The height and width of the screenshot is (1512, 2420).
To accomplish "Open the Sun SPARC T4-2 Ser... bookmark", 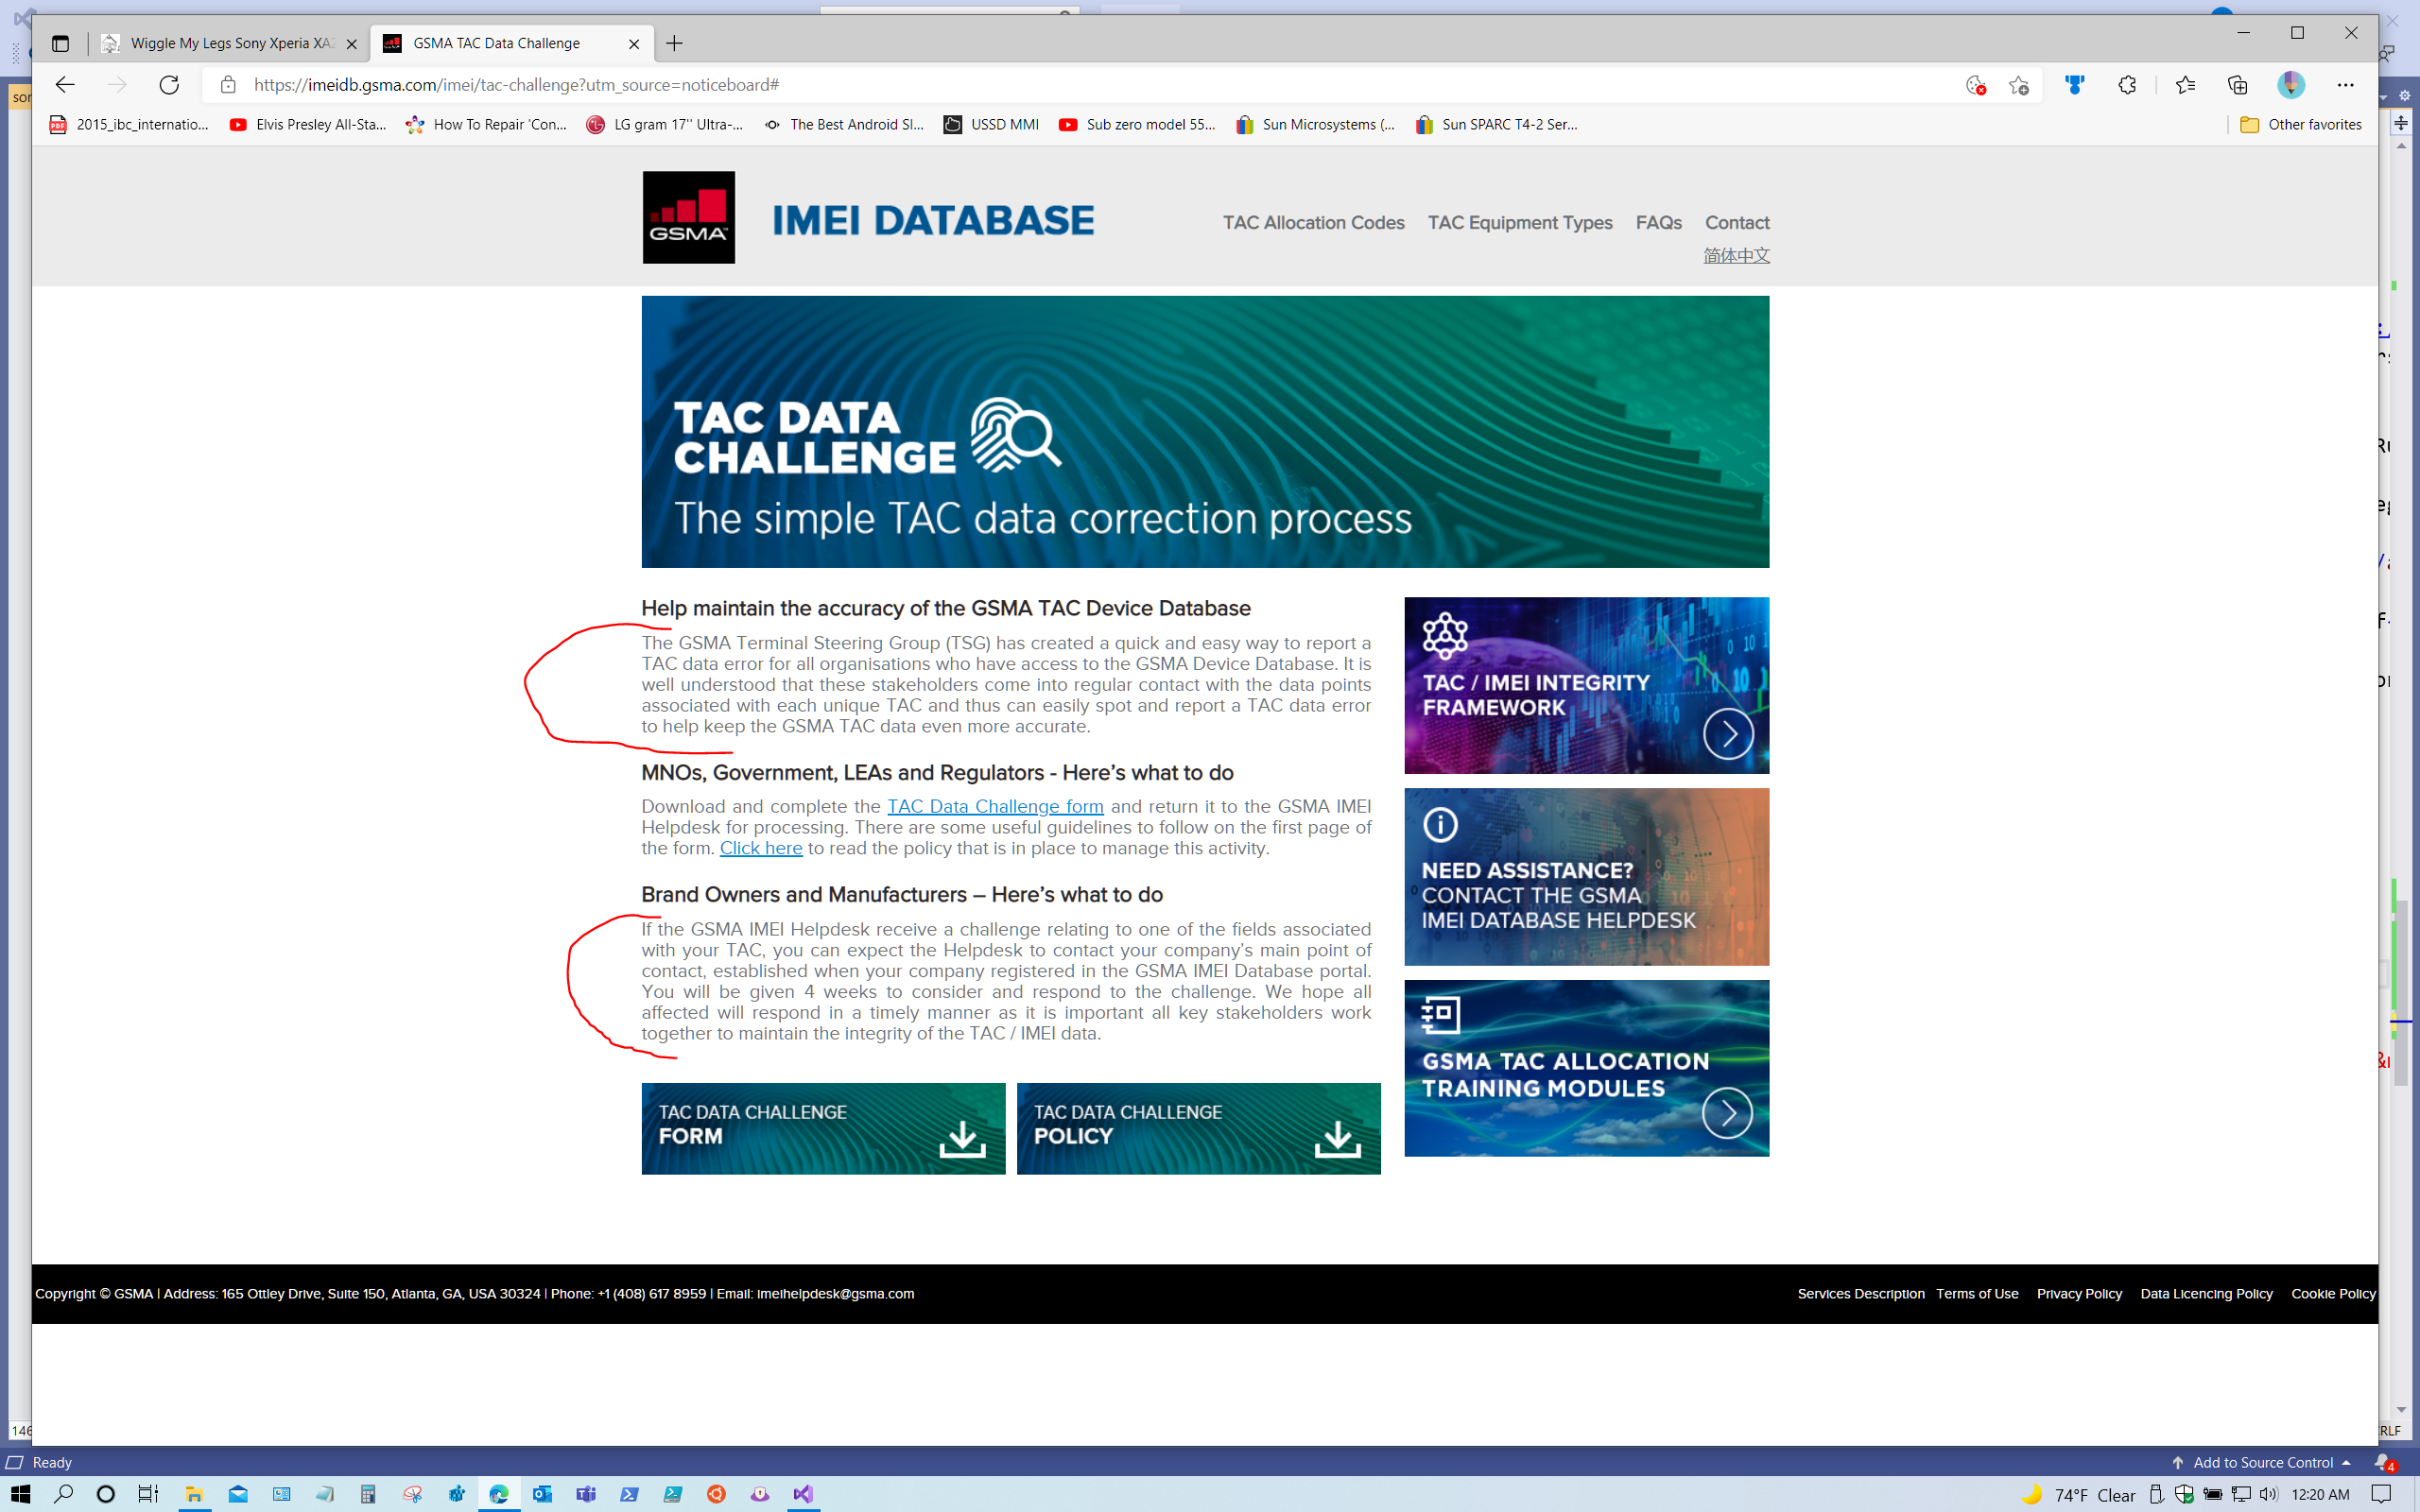I will pyautogui.click(x=1496, y=125).
